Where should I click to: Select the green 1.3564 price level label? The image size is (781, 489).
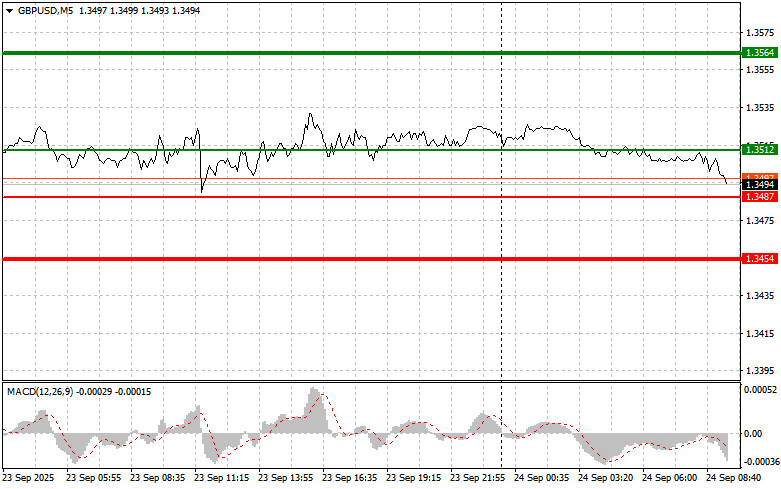click(x=760, y=53)
